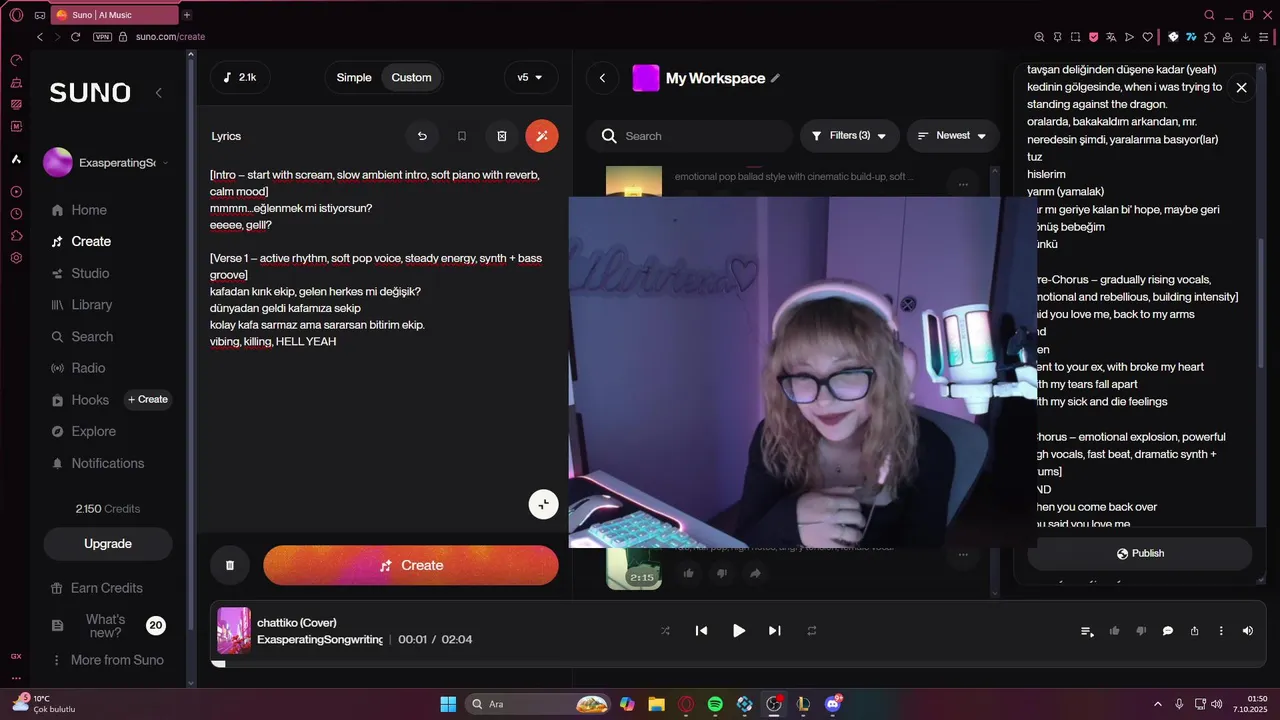Click the bookmark lyrics icon

pos(462,136)
